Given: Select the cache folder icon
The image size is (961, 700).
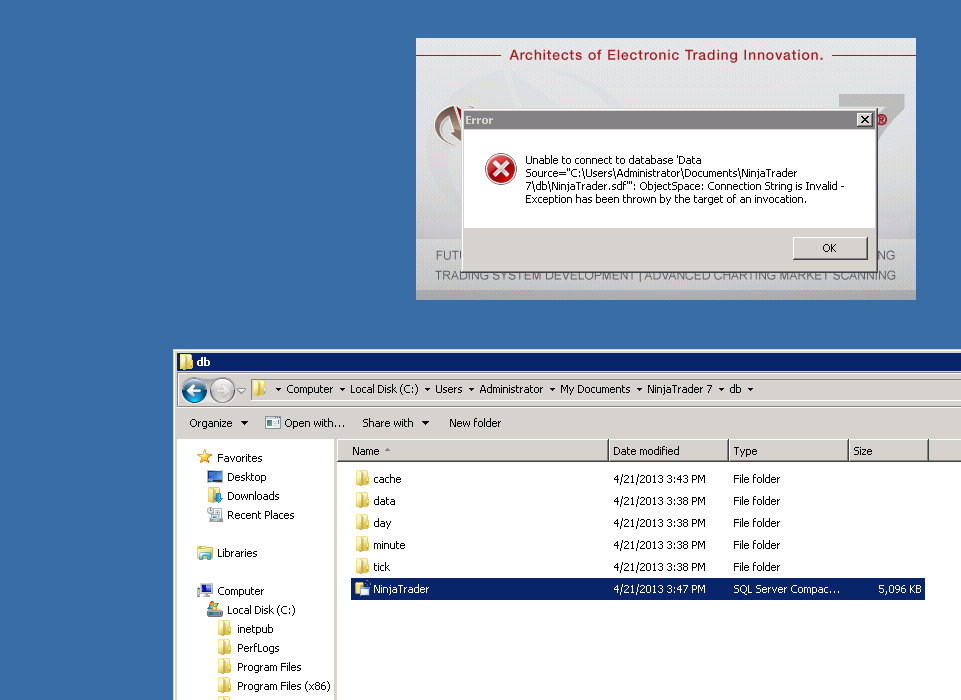Looking at the screenshot, I should tap(362, 478).
